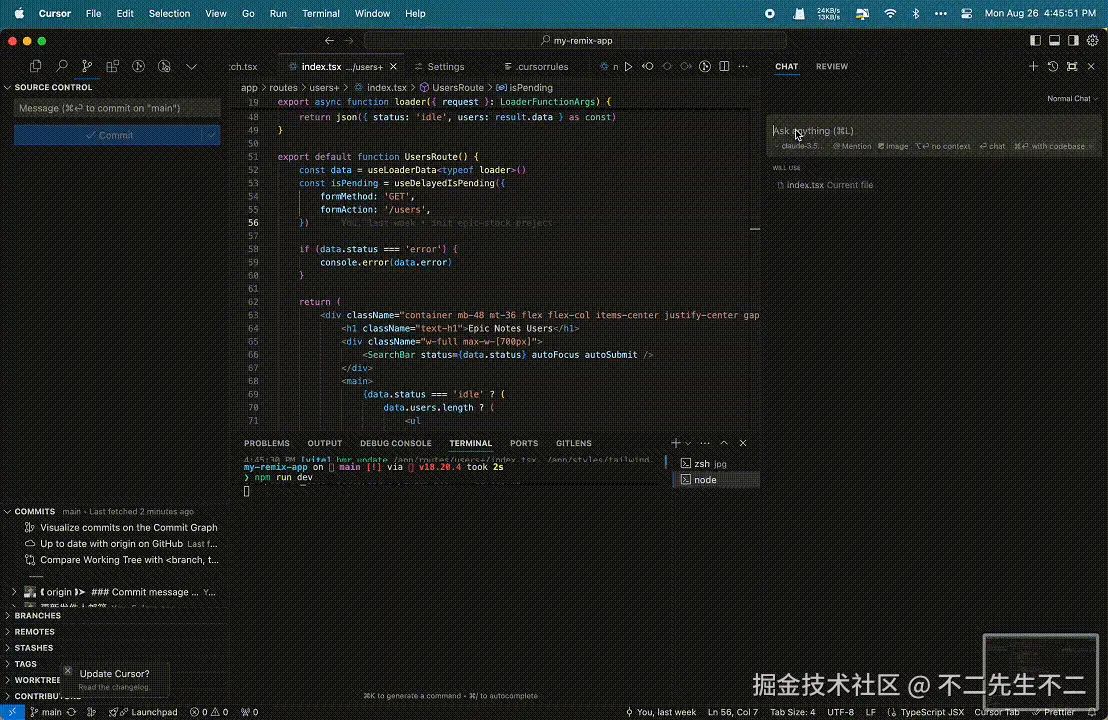Open the PROBLEMS panel tab

[266, 444]
